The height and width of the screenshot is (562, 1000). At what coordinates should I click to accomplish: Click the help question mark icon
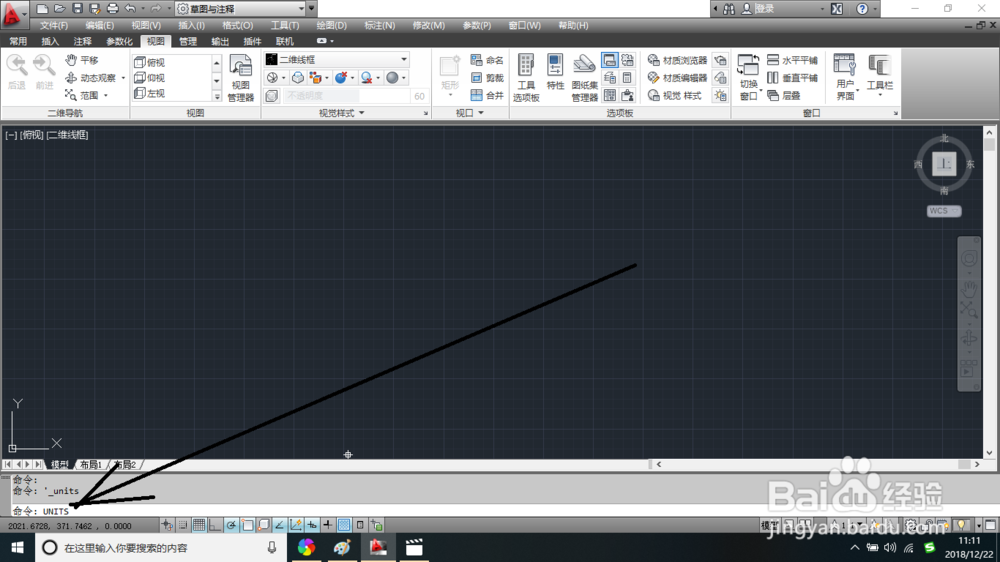tap(862, 8)
